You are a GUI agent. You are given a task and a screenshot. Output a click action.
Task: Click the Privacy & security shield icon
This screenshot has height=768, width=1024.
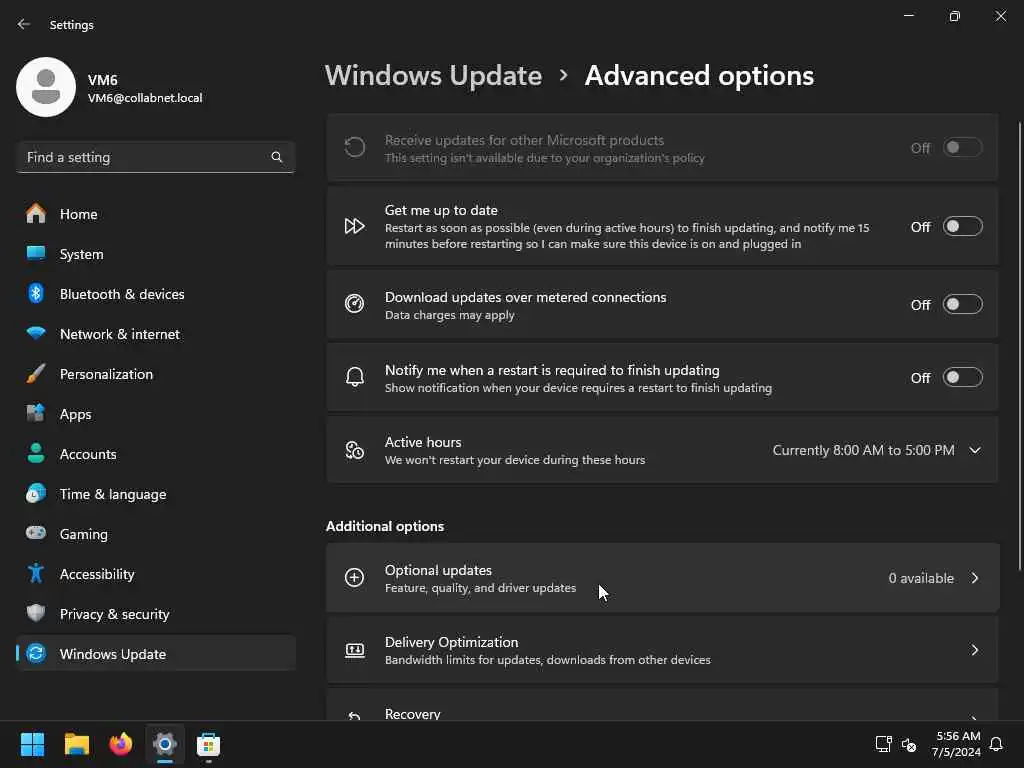click(x=36, y=613)
